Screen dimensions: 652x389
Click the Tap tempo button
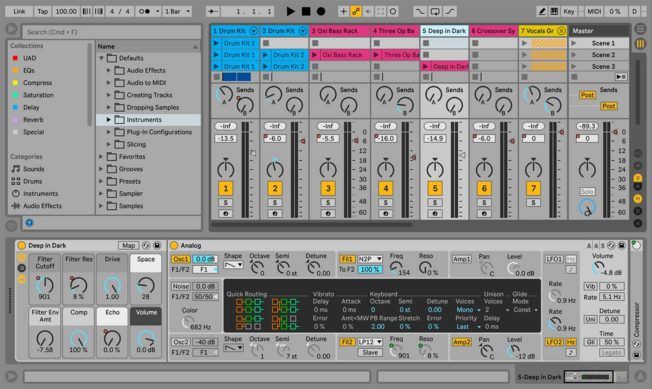[x=43, y=11]
